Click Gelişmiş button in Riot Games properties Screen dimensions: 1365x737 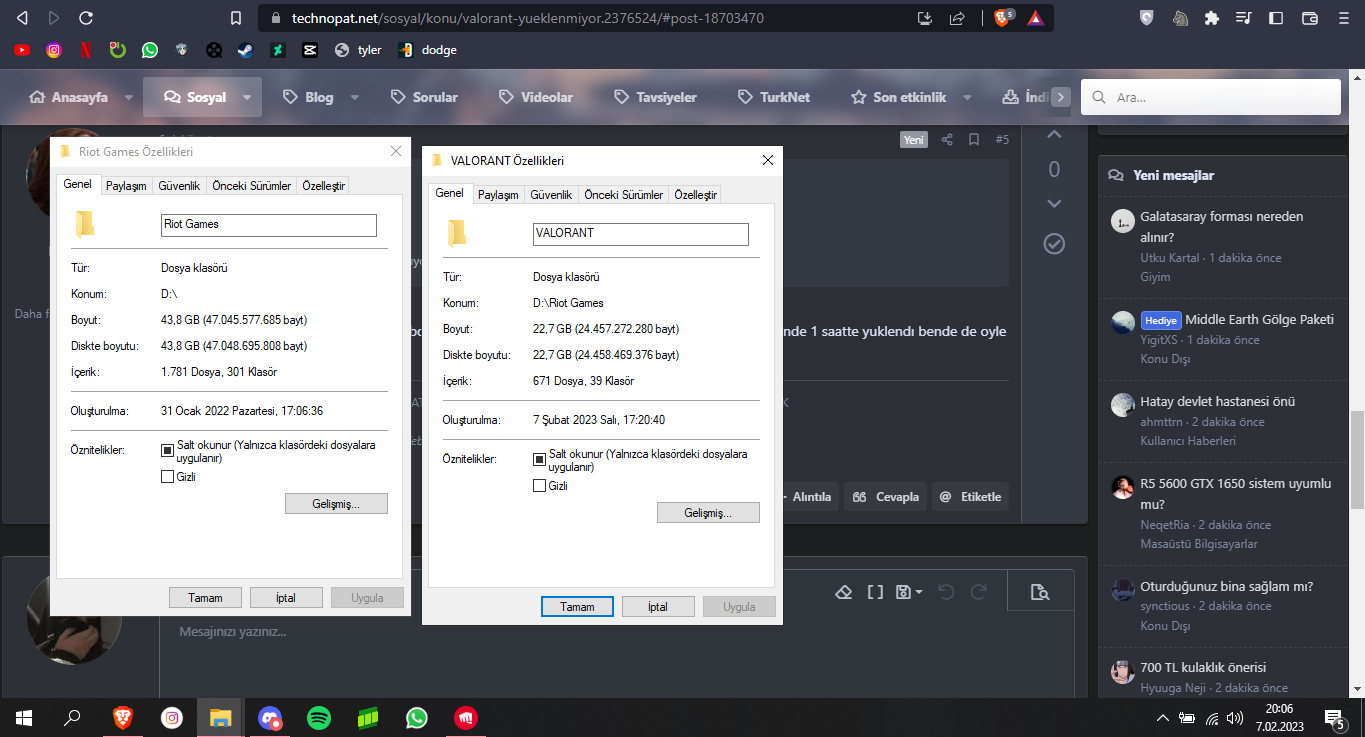pyautogui.click(x=336, y=504)
